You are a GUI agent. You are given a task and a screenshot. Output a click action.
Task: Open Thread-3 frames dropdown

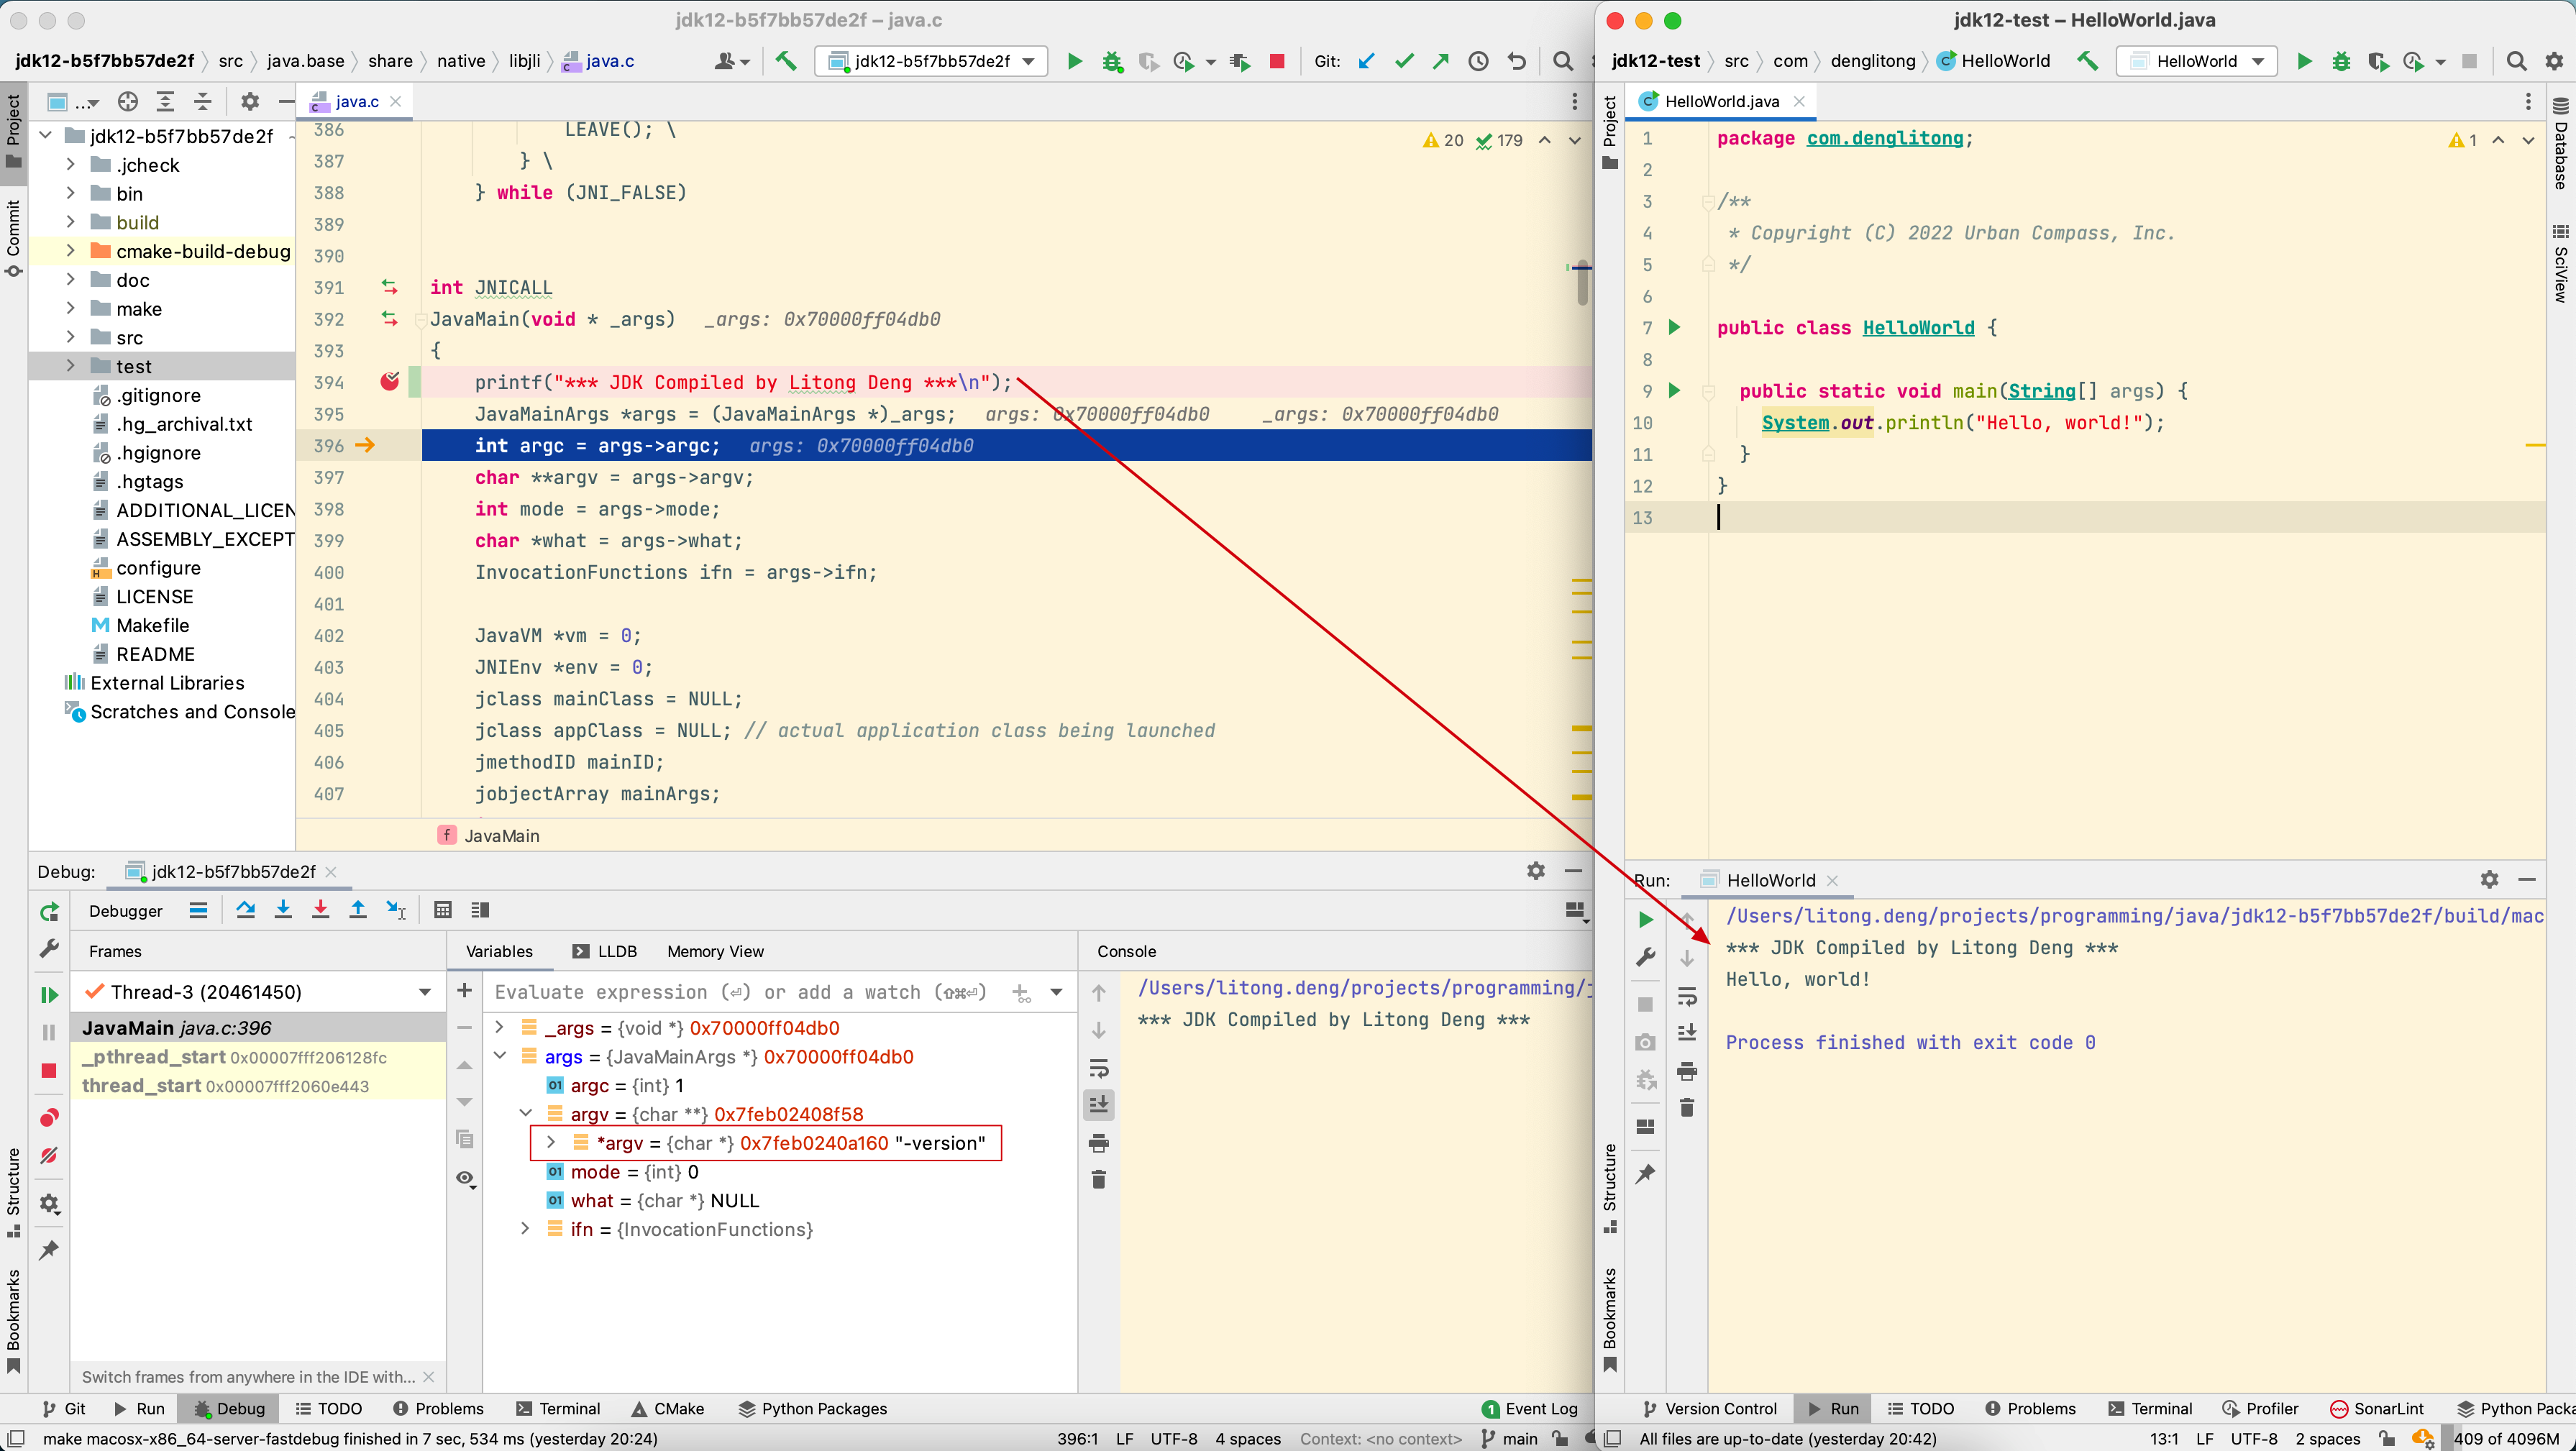click(425, 991)
